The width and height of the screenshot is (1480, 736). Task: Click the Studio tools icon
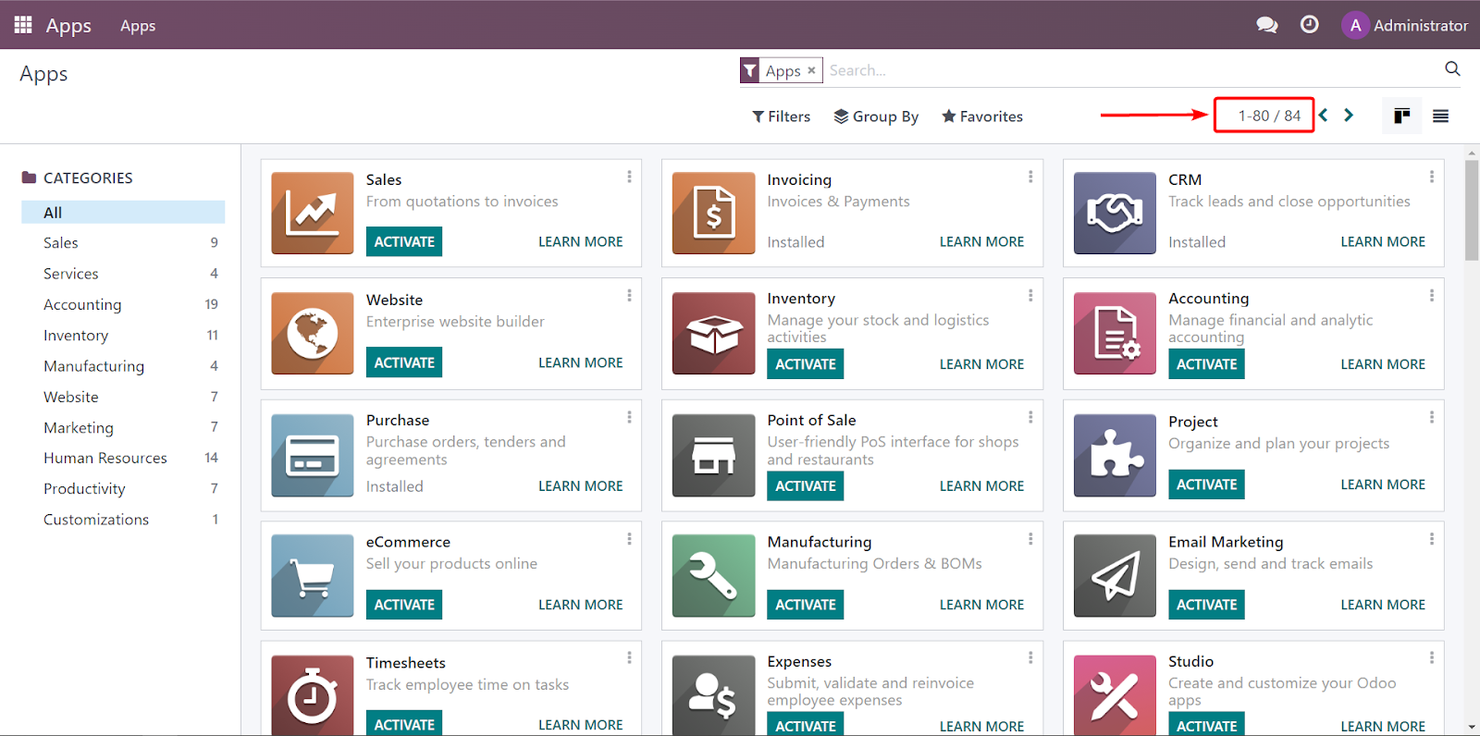[x=1114, y=695]
